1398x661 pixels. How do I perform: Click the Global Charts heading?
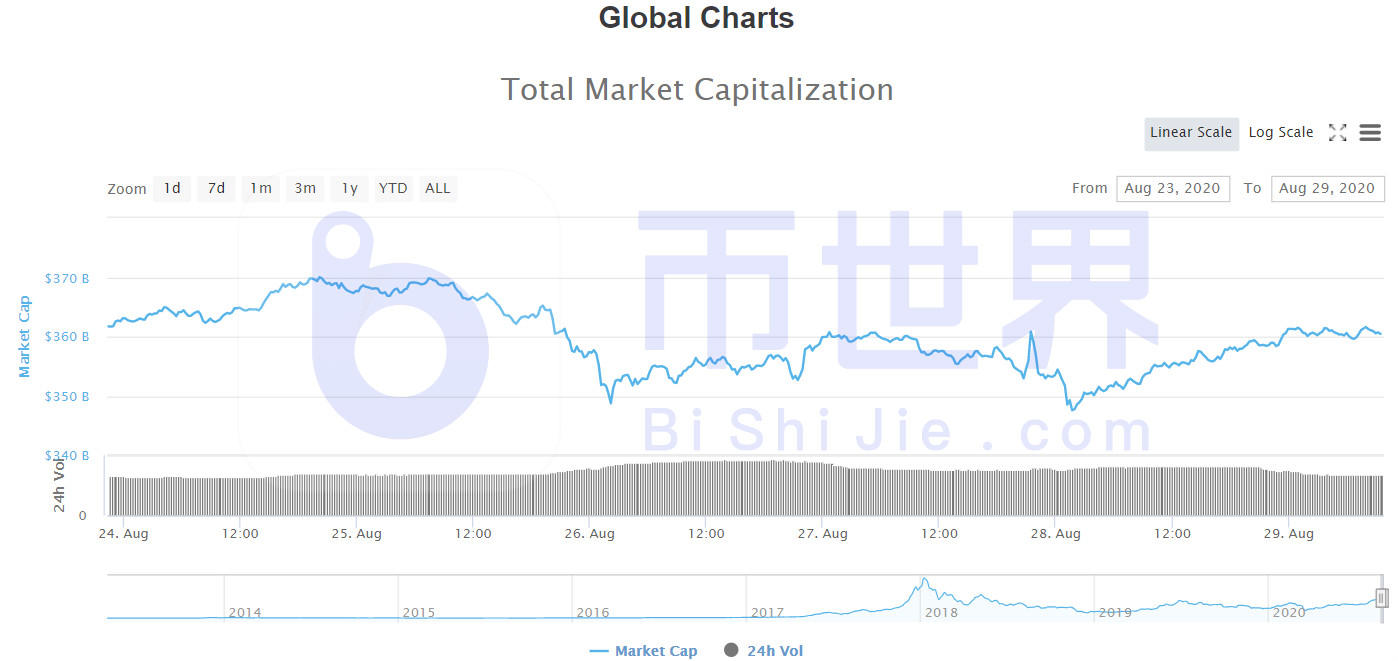tap(696, 18)
